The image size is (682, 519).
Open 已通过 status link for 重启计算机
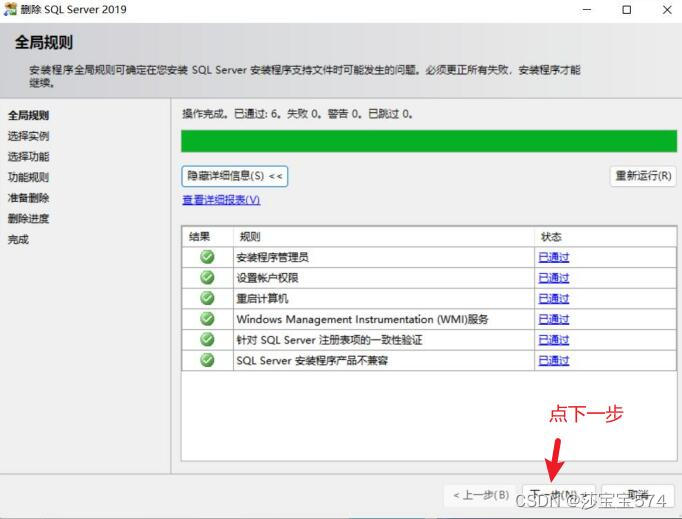click(x=553, y=298)
